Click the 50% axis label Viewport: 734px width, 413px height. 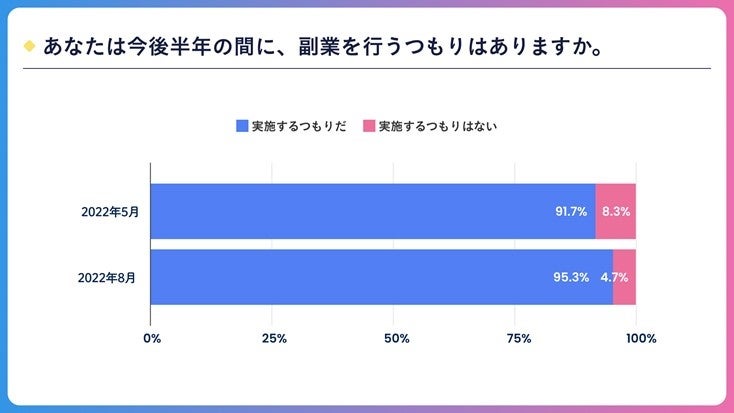point(395,339)
